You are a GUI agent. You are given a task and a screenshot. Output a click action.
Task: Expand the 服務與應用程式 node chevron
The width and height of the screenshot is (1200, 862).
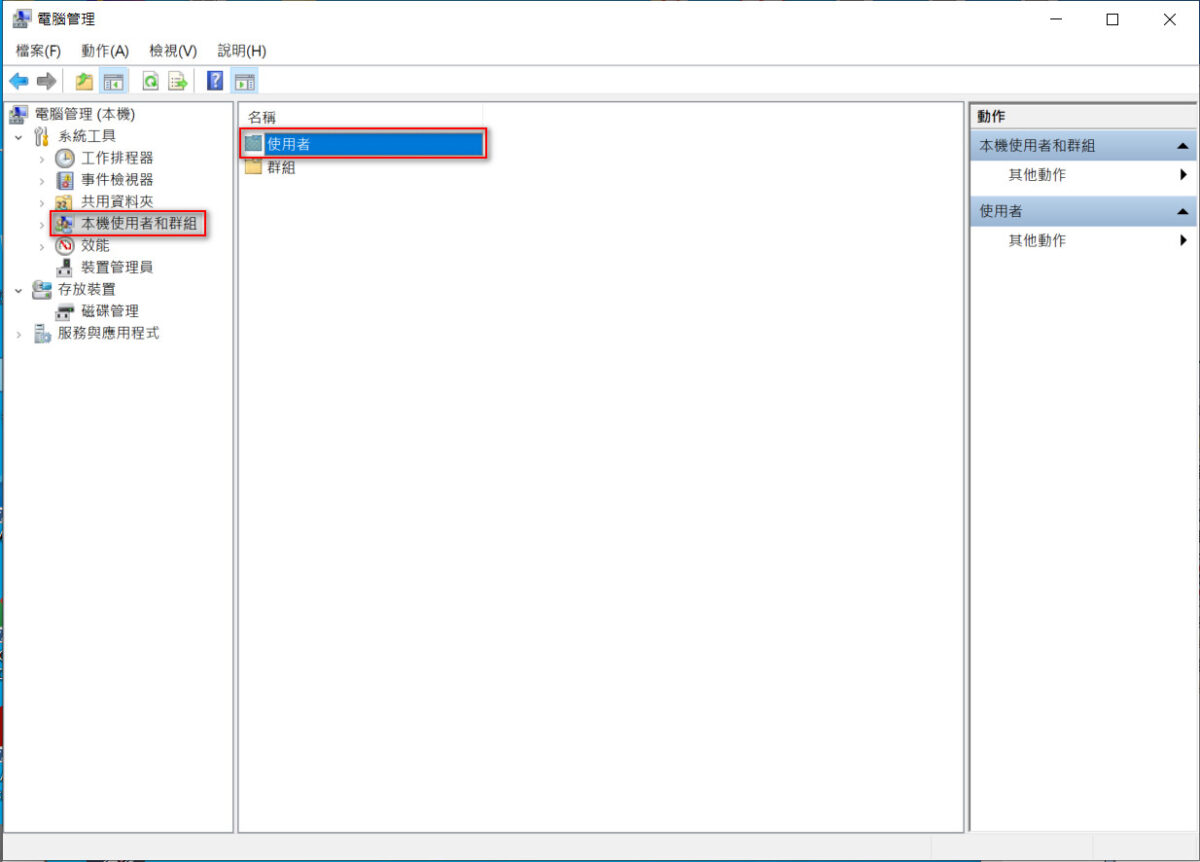click(x=18, y=334)
